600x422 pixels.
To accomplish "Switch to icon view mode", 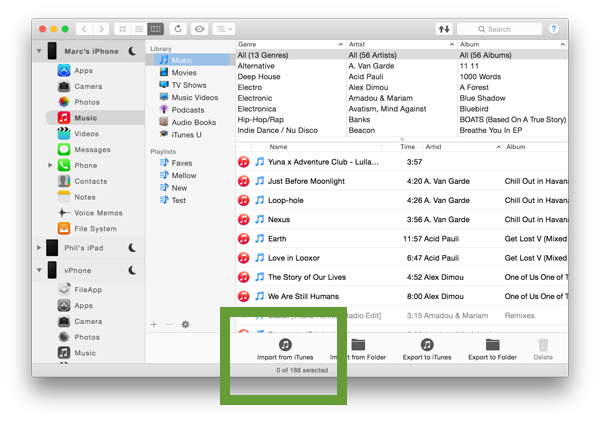I will [x=122, y=29].
